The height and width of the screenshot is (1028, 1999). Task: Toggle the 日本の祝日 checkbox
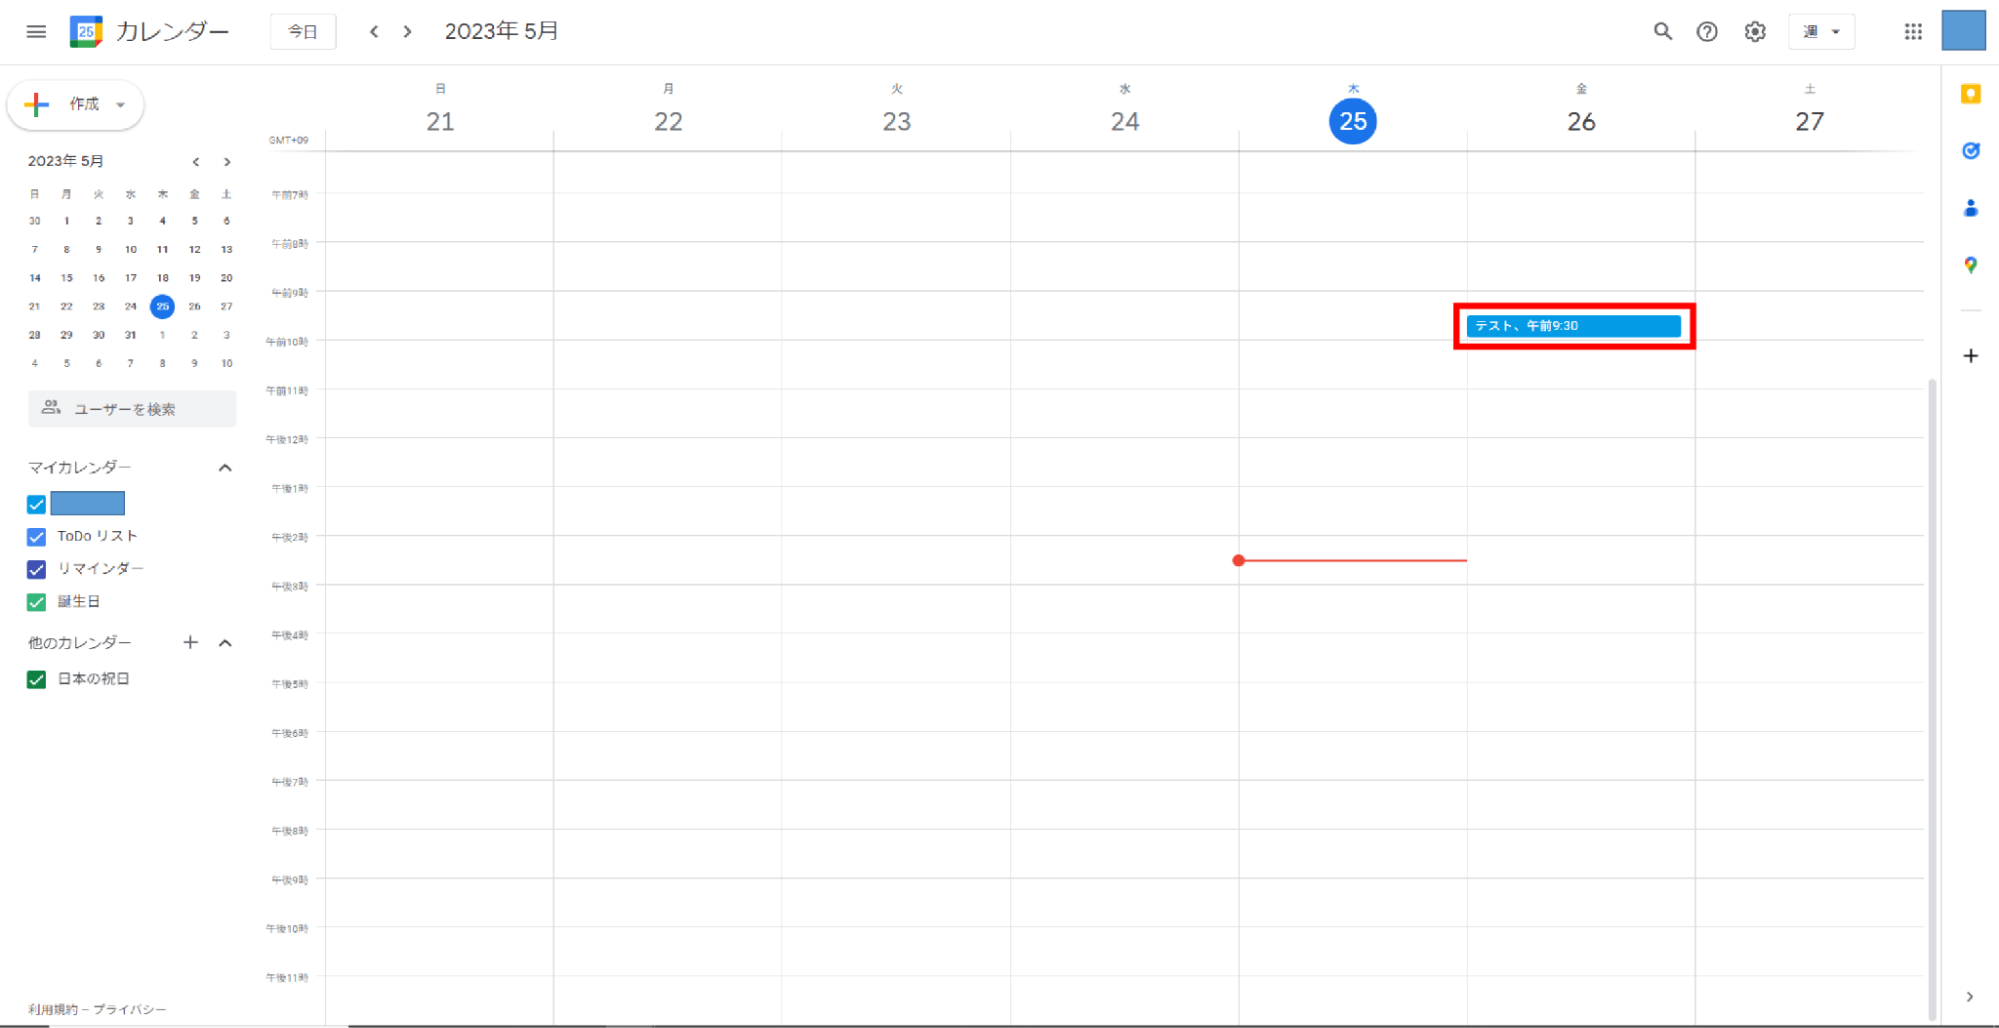[x=37, y=679]
